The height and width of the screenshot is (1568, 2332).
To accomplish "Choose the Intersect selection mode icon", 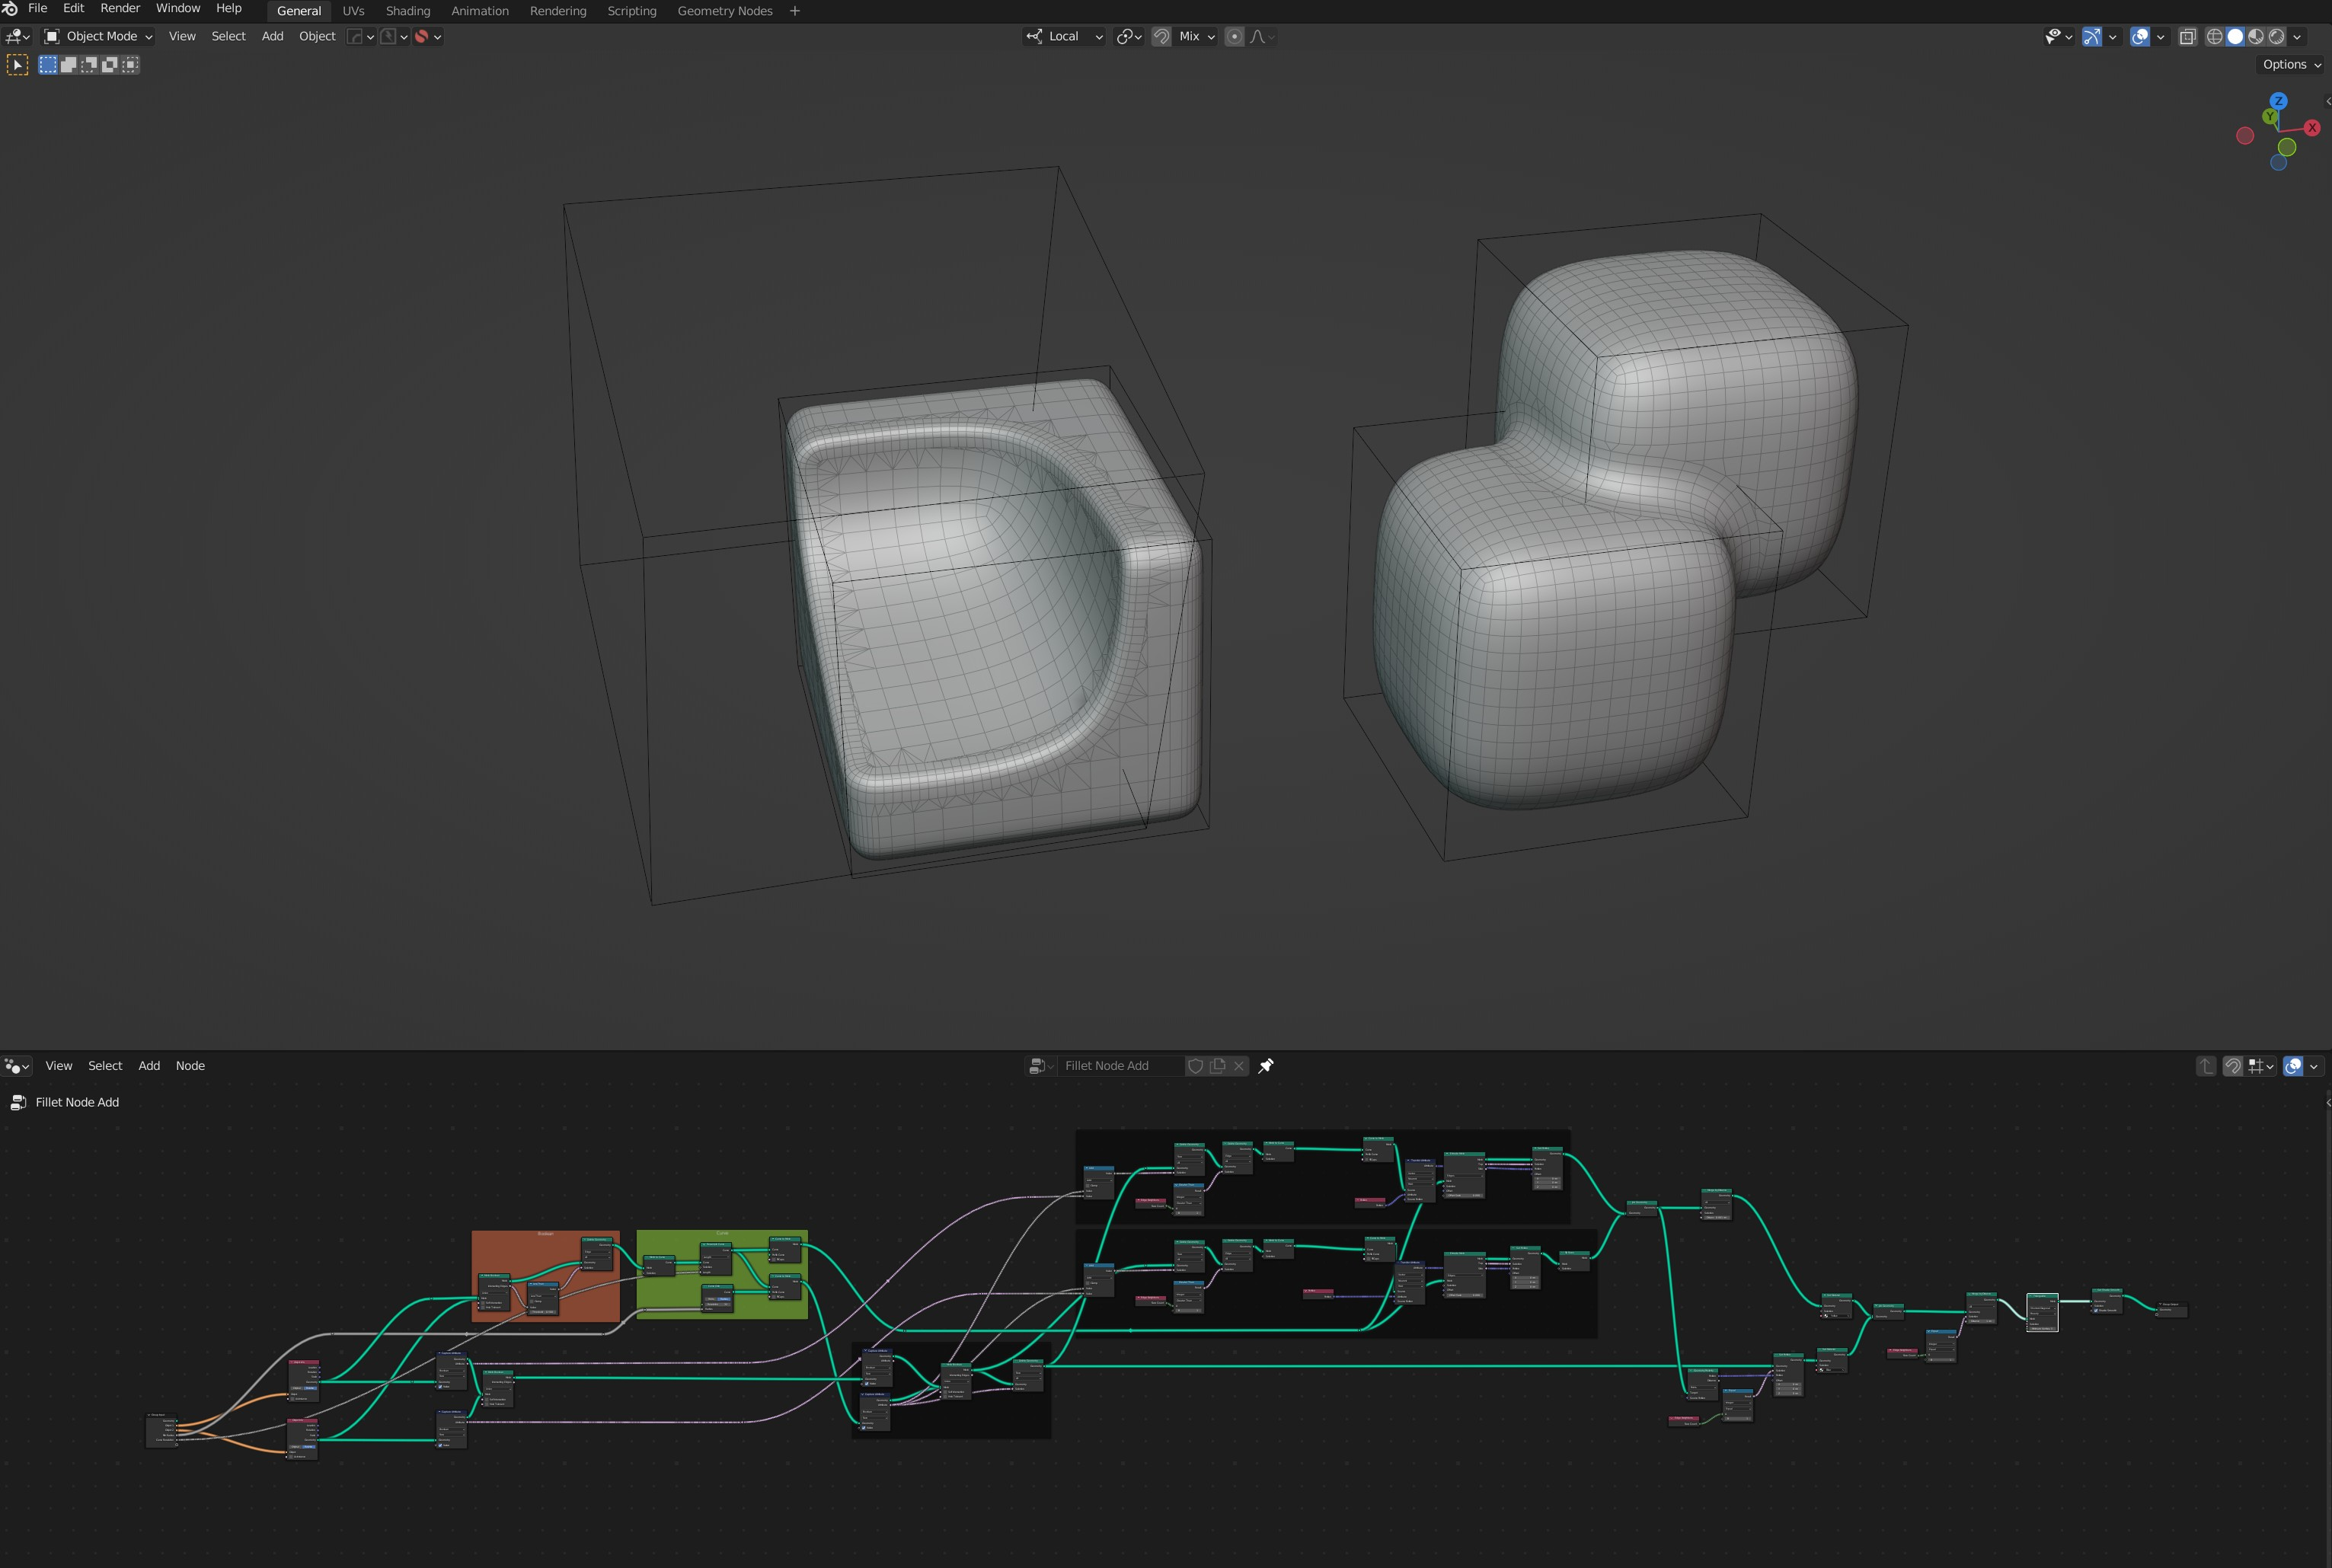I will [x=130, y=65].
